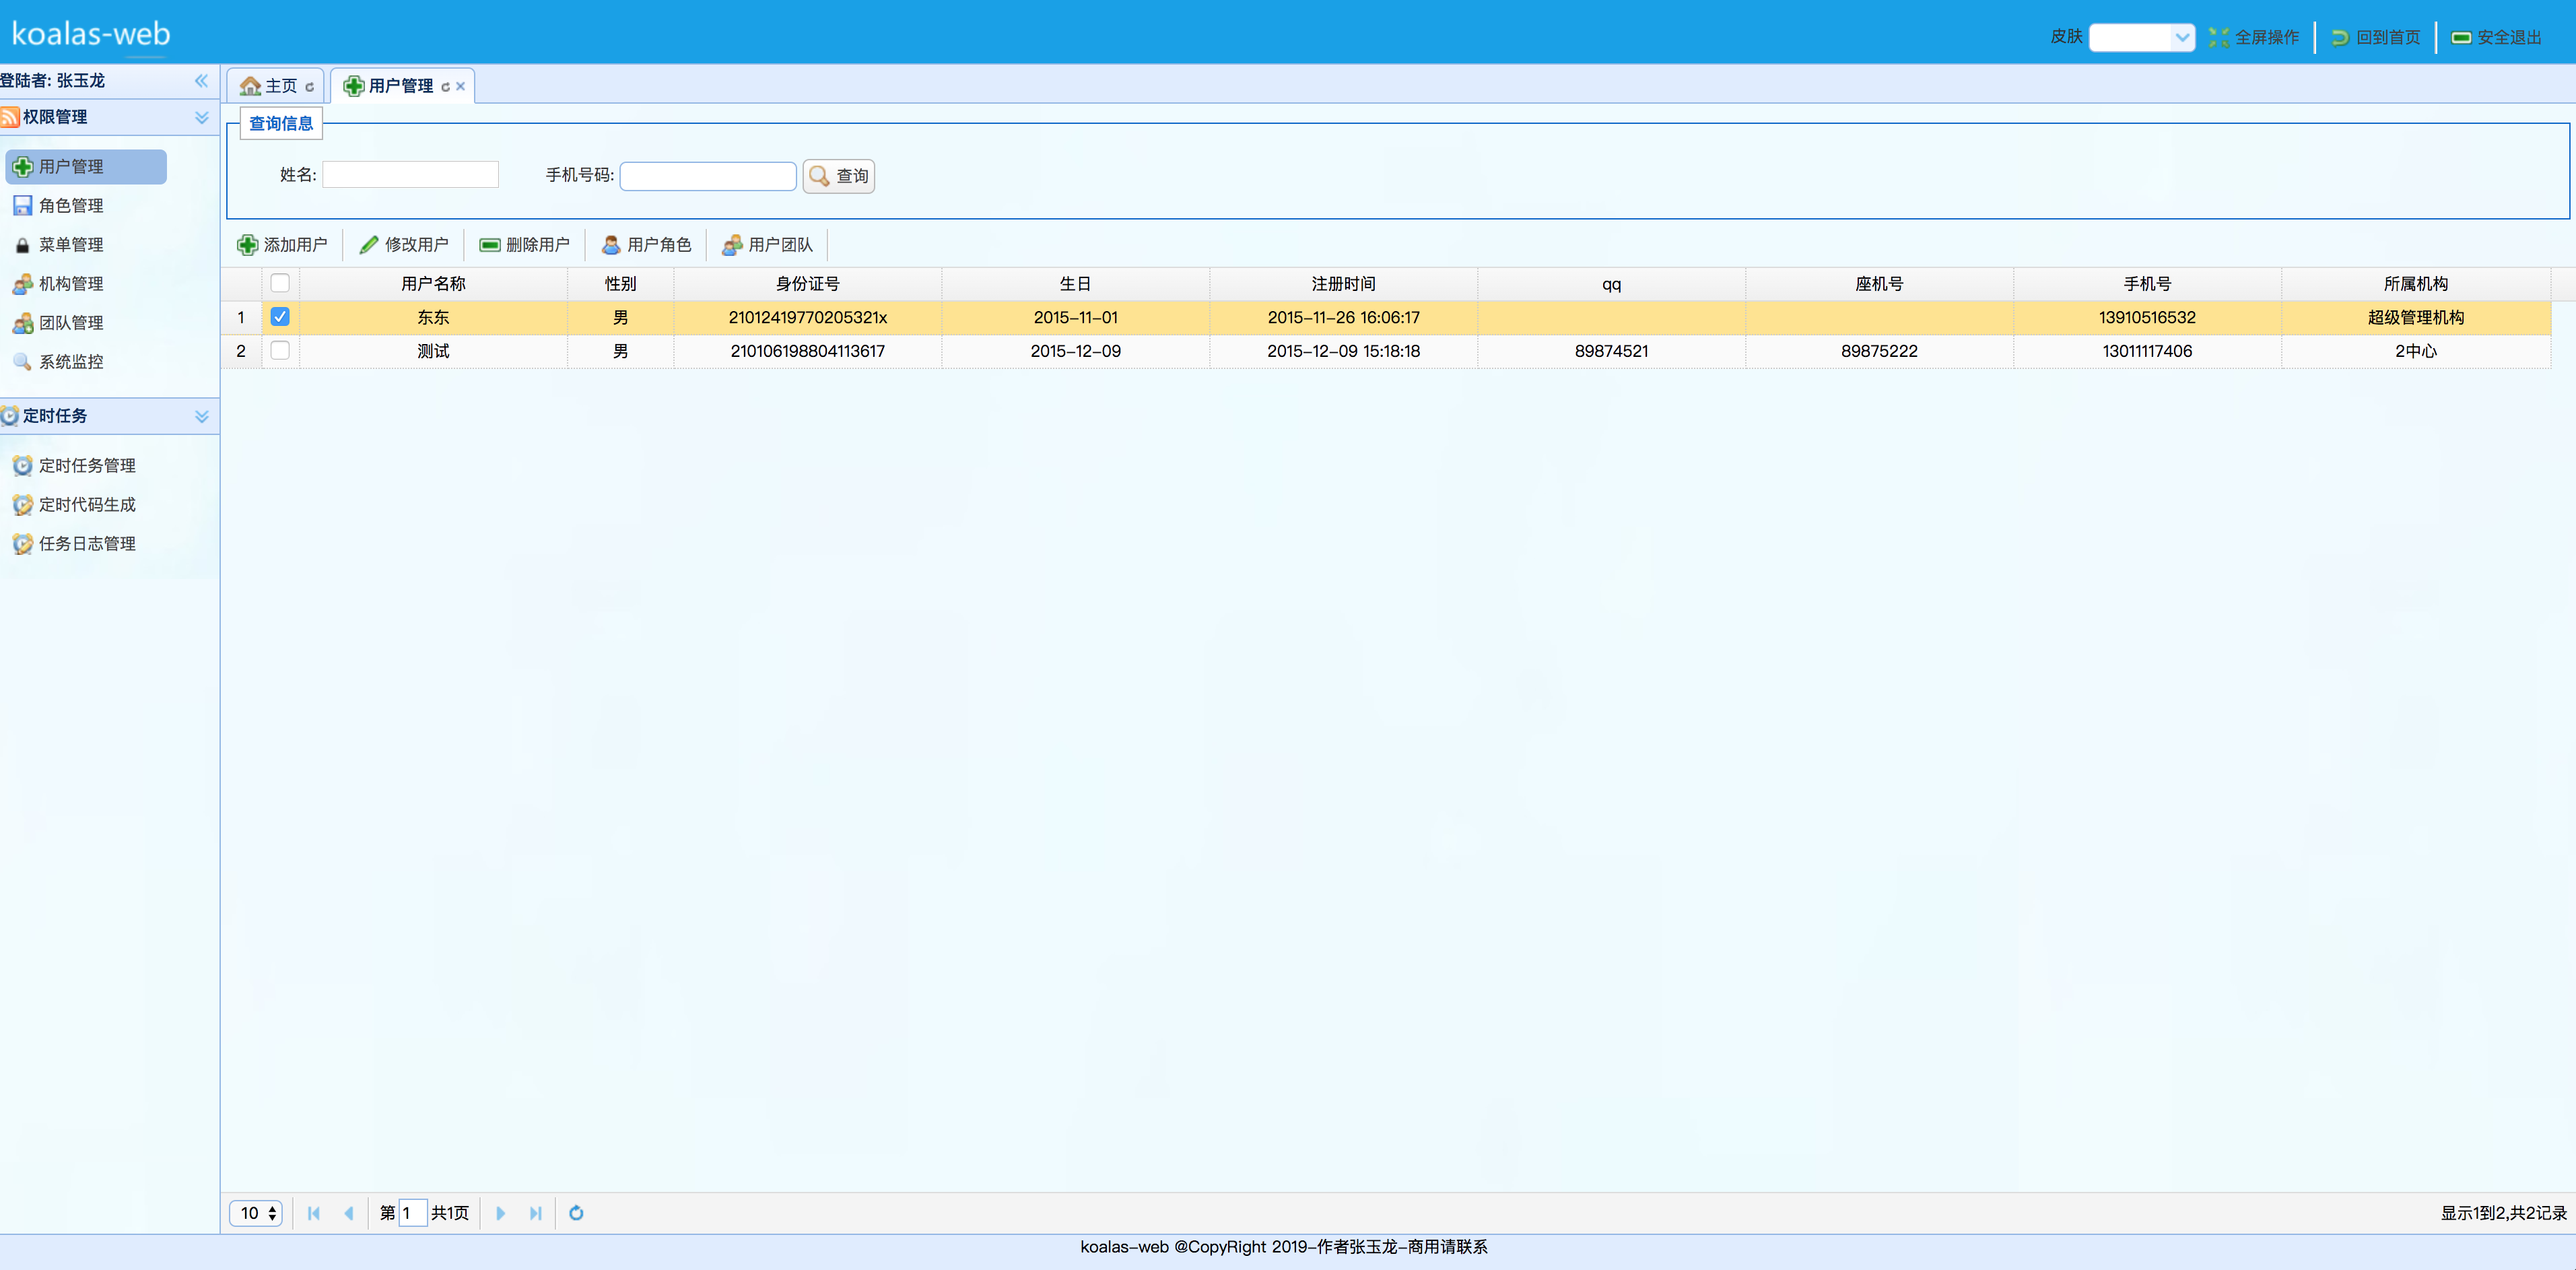Collapse the 权限管理 panel chevron

pos(201,118)
